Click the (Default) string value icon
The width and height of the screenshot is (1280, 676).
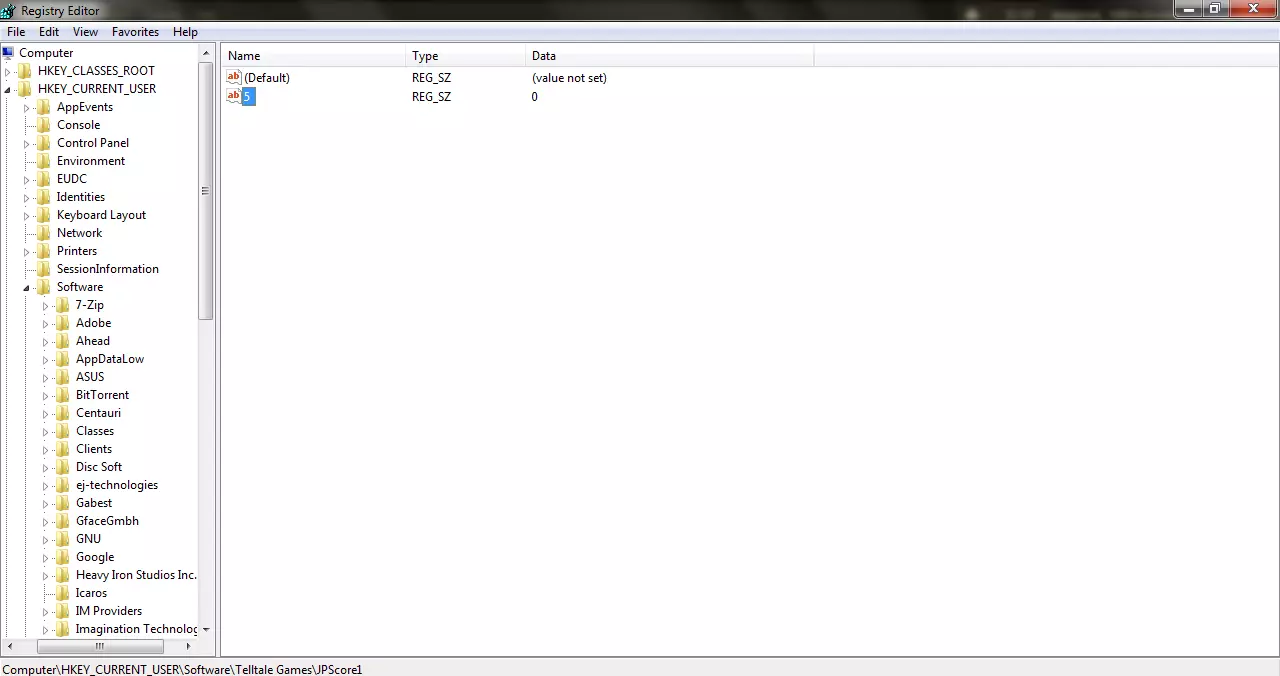(234, 77)
